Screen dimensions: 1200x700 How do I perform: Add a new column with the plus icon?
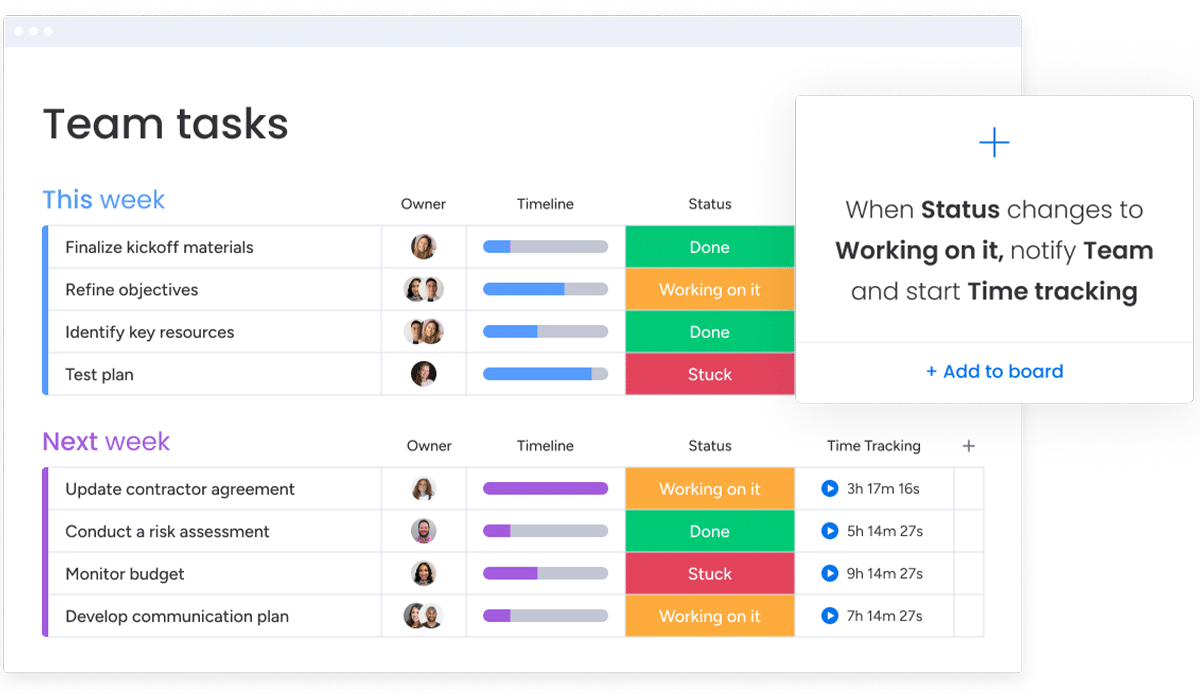pyautogui.click(x=968, y=446)
